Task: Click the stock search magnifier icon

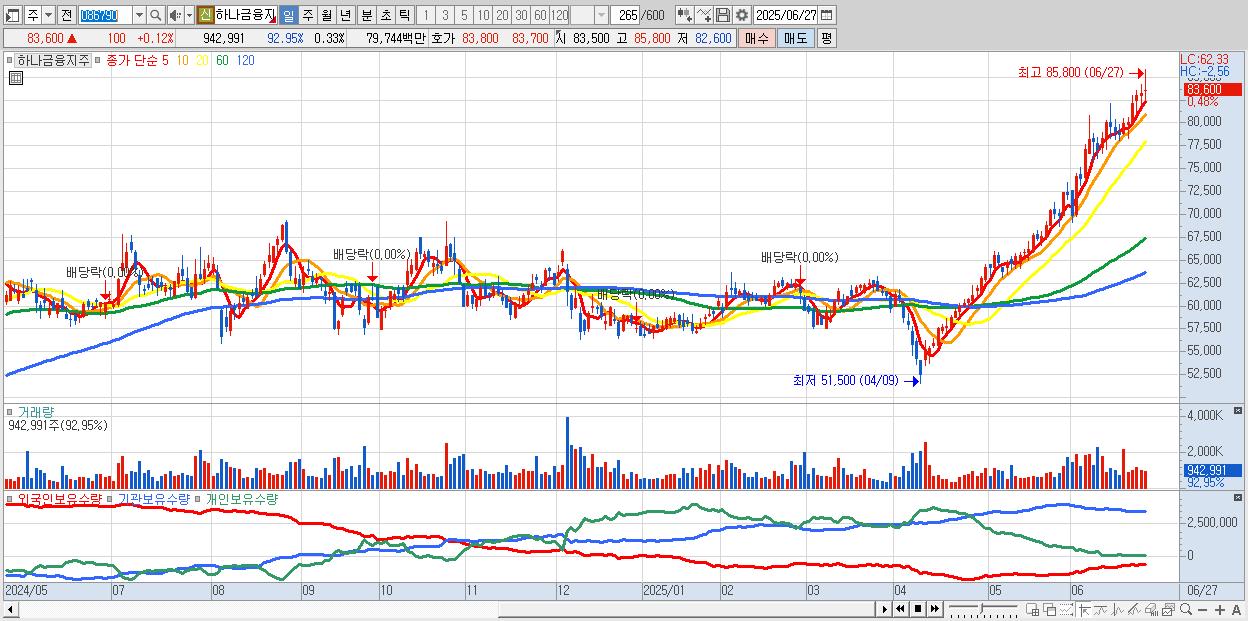Action: point(156,15)
